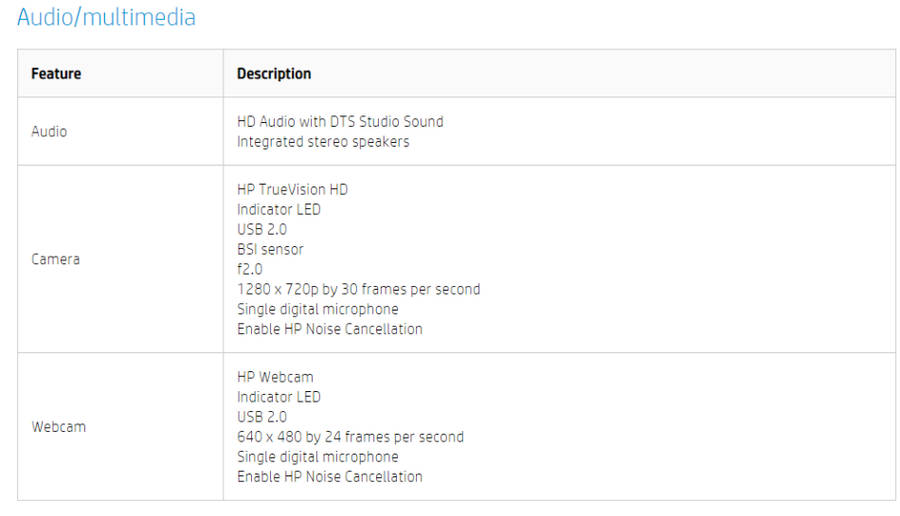900x516 pixels.
Task: Click the Feature column header
Action: [x=56, y=74]
